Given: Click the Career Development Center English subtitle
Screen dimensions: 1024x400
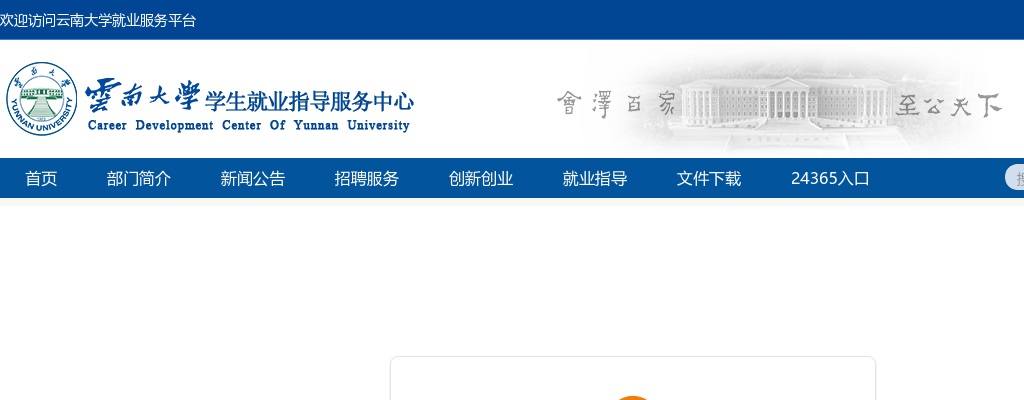Looking at the screenshot, I should pyautogui.click(x=249, y=126).
